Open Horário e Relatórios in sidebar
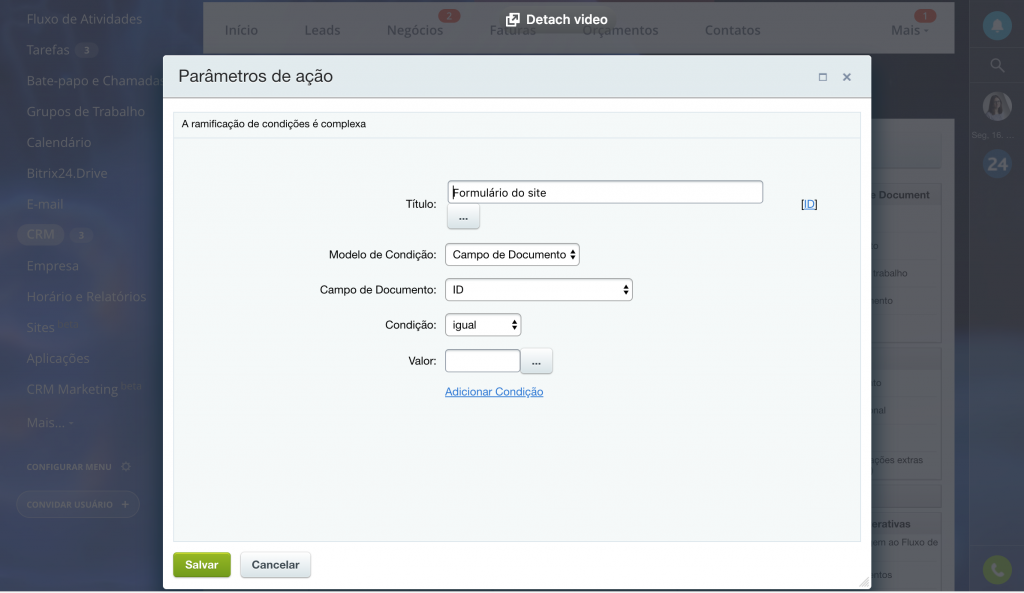Viewport: 1024px width, 593px height. click(86, 296)
